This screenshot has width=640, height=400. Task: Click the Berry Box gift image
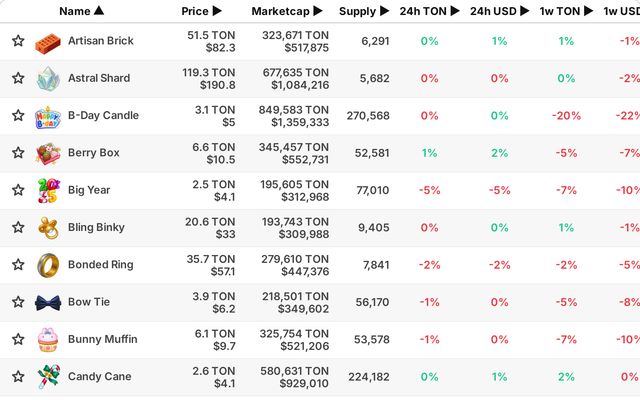click(x=48, y=153)
